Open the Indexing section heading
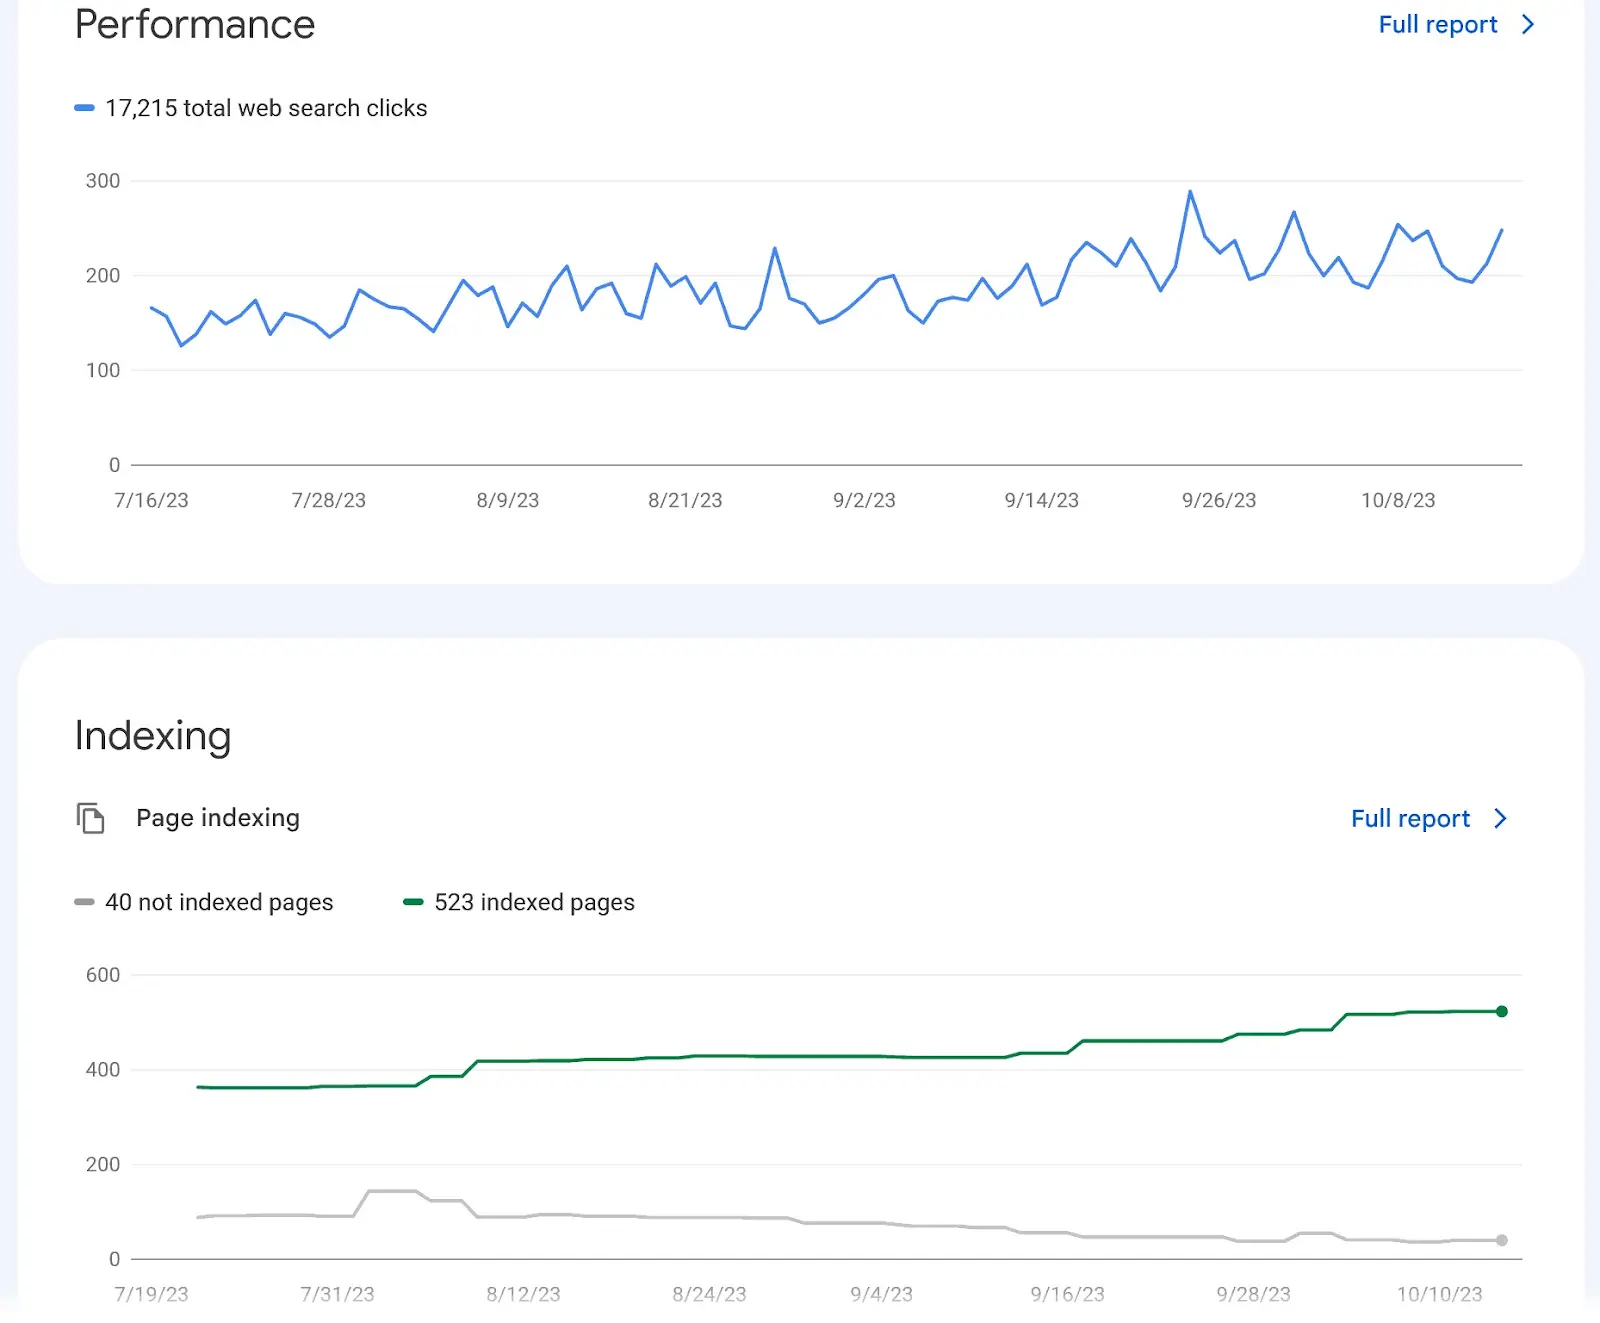The image size is (1600, 1323). coord(152,736)
